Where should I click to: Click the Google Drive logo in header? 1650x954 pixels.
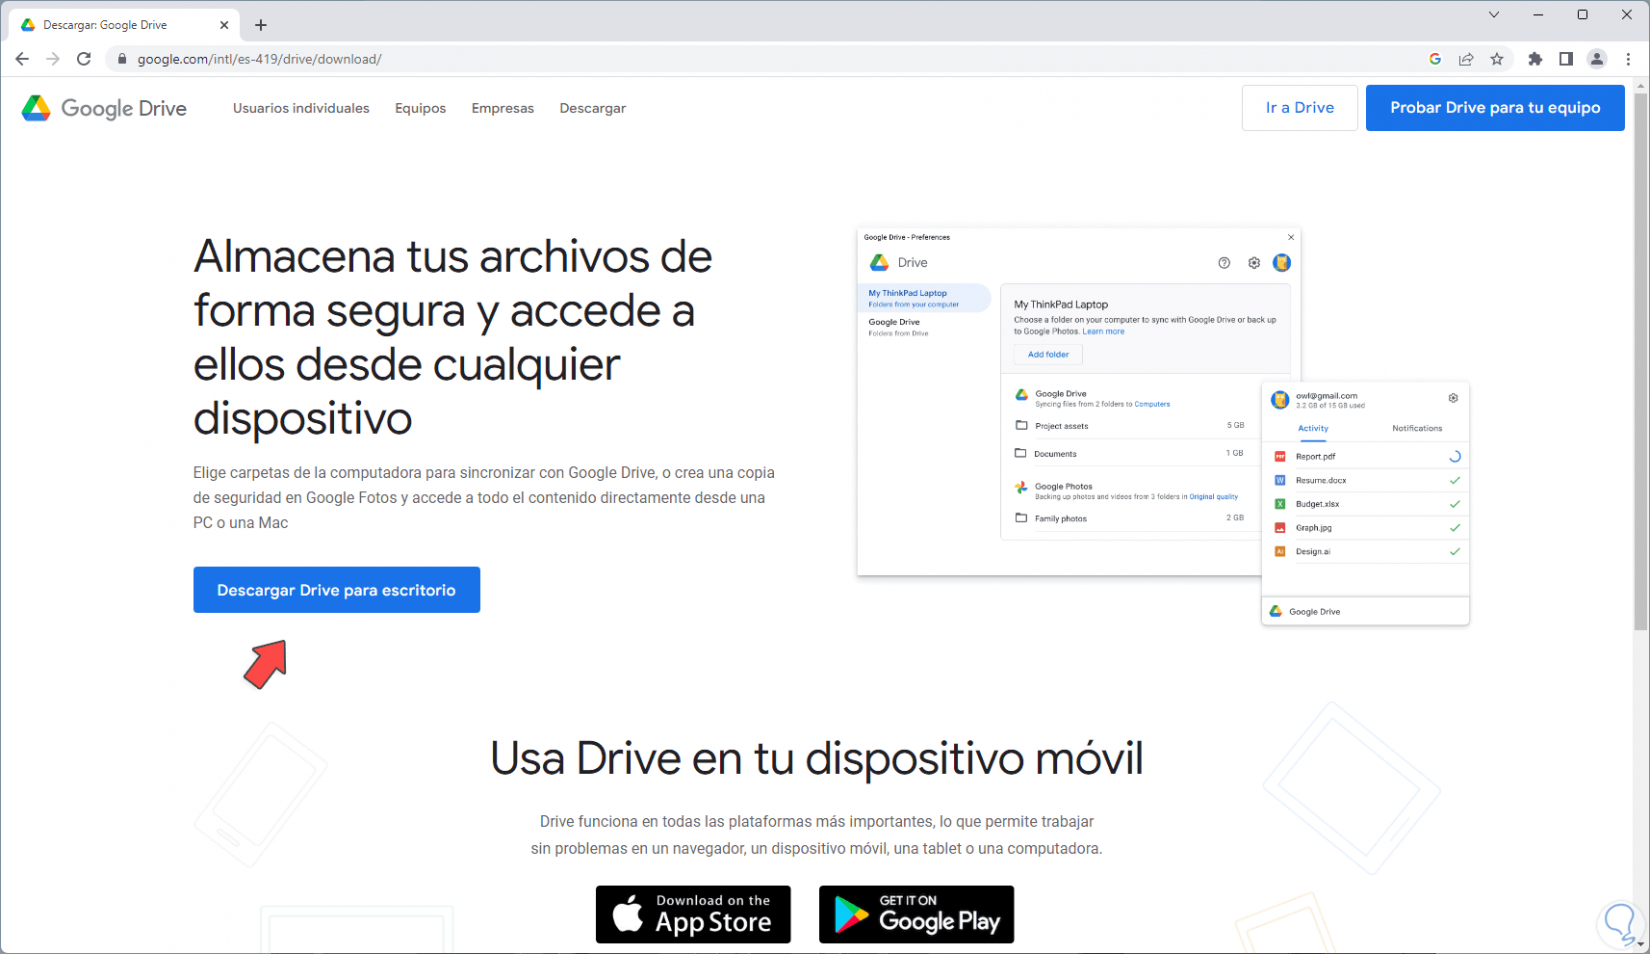tap(104, 108)
